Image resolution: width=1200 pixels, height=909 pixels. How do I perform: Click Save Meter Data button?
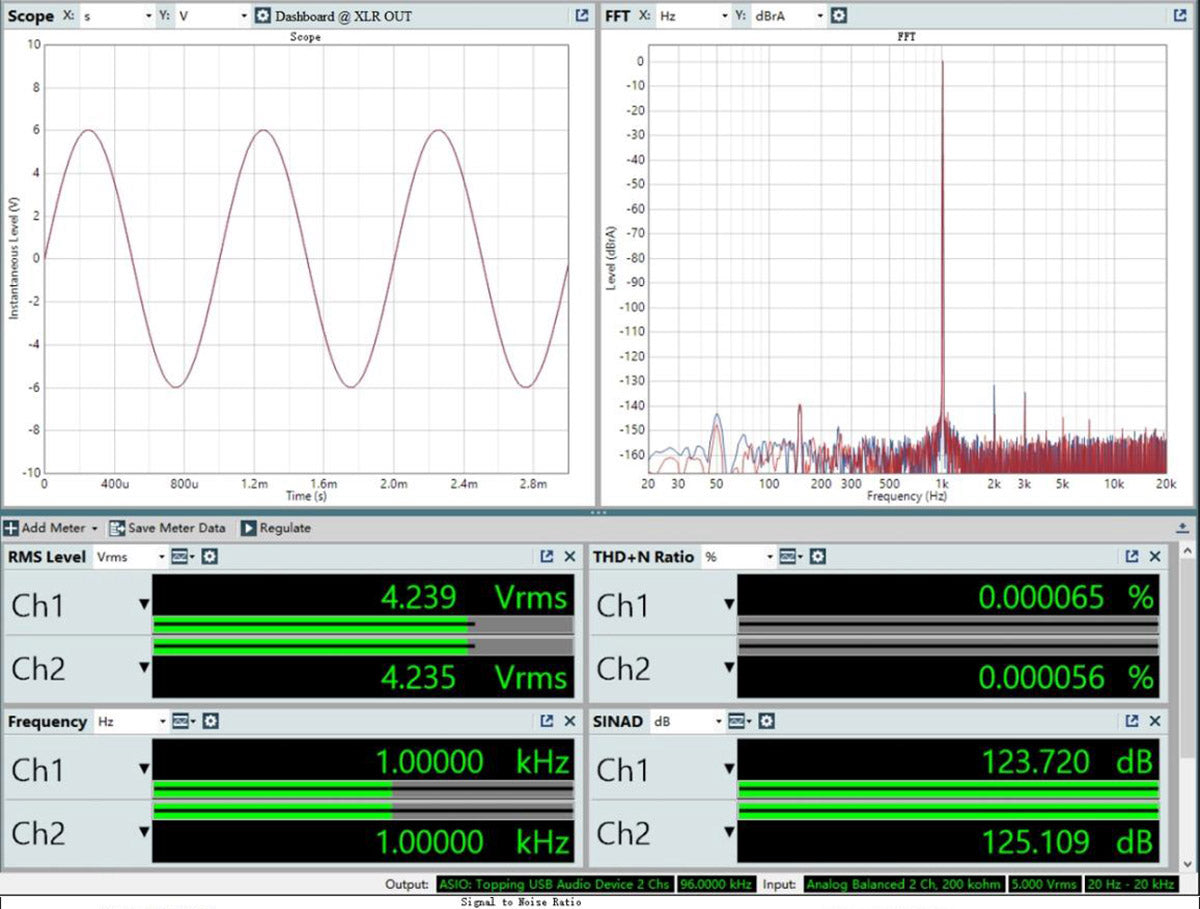tap(167, 528)
